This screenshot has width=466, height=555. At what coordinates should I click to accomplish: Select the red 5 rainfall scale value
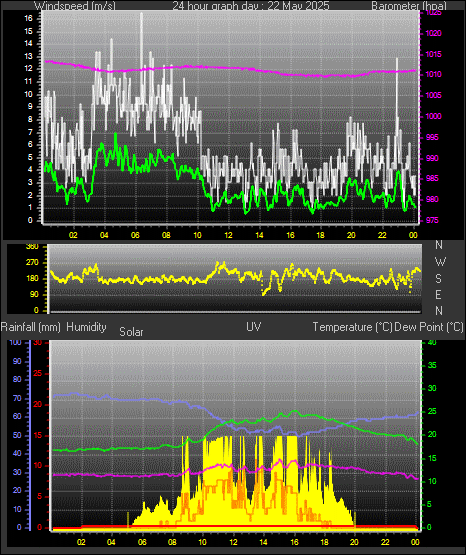[x=39, y=497]
